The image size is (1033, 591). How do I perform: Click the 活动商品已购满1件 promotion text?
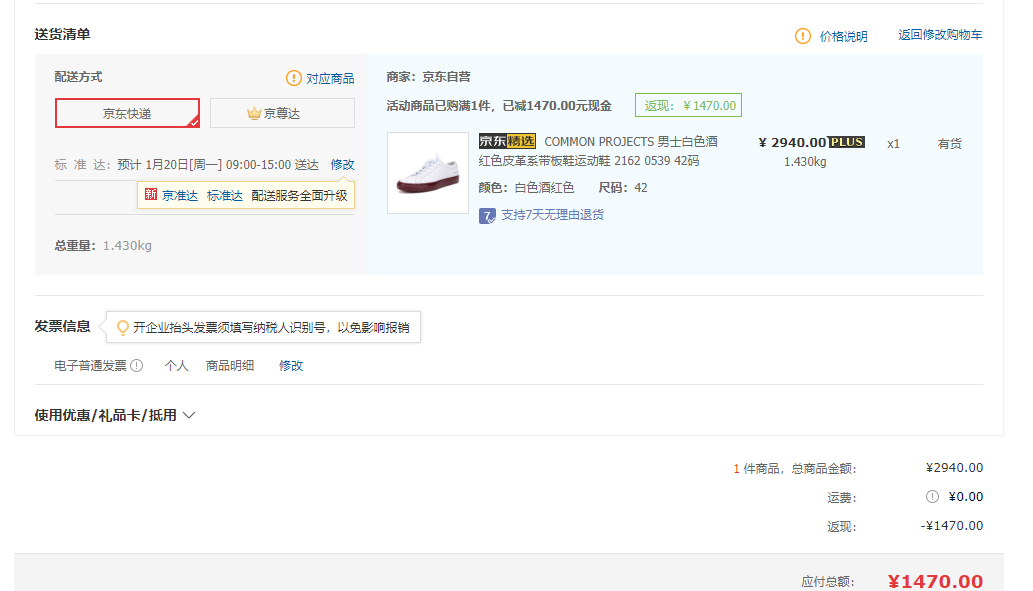pos(499,106)
